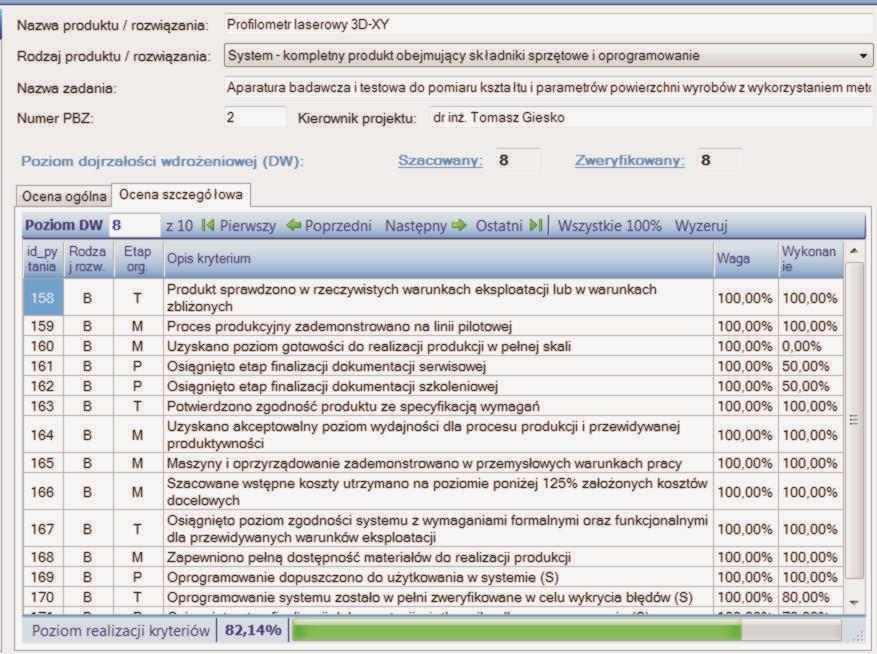Viewport: 877px width, 654px height.
Task: Click the 164 id cell
Action: pyautogui.click(x=43, y=435)
